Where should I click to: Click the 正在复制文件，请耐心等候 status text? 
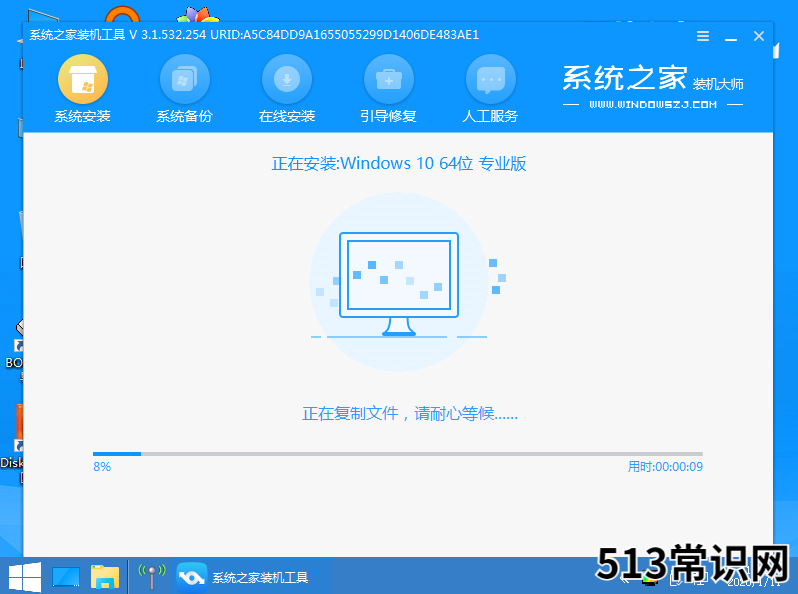click(x=410, y=413)
